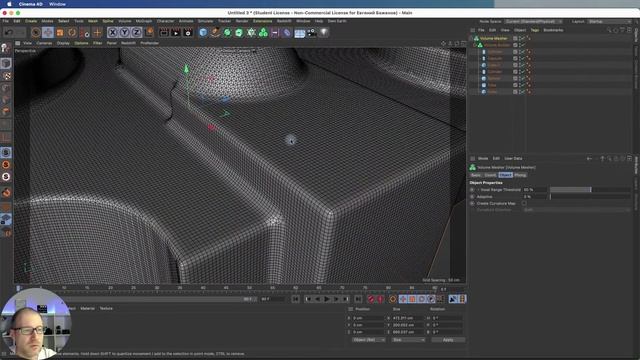The image size is (640, 360).
Task: Open the Apple menu
Action: pos(9,4)
